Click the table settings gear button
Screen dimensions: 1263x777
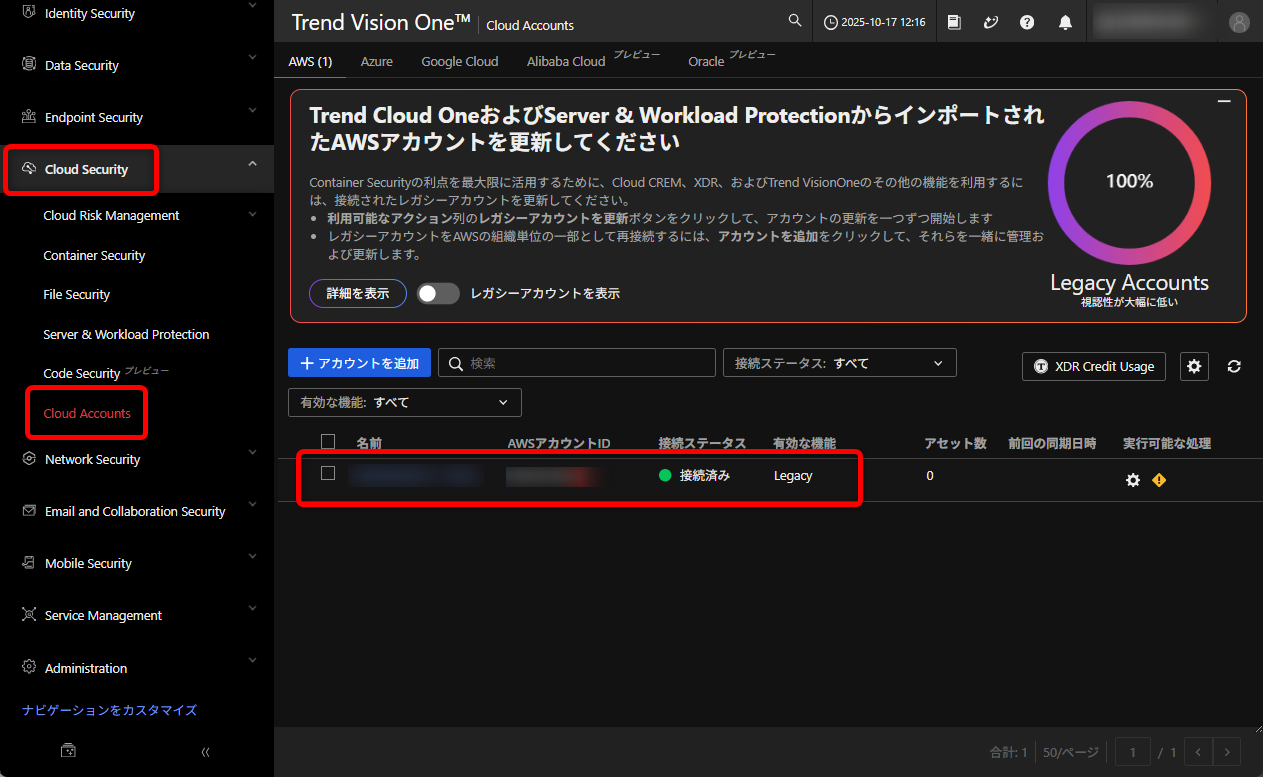point(1194,366)
